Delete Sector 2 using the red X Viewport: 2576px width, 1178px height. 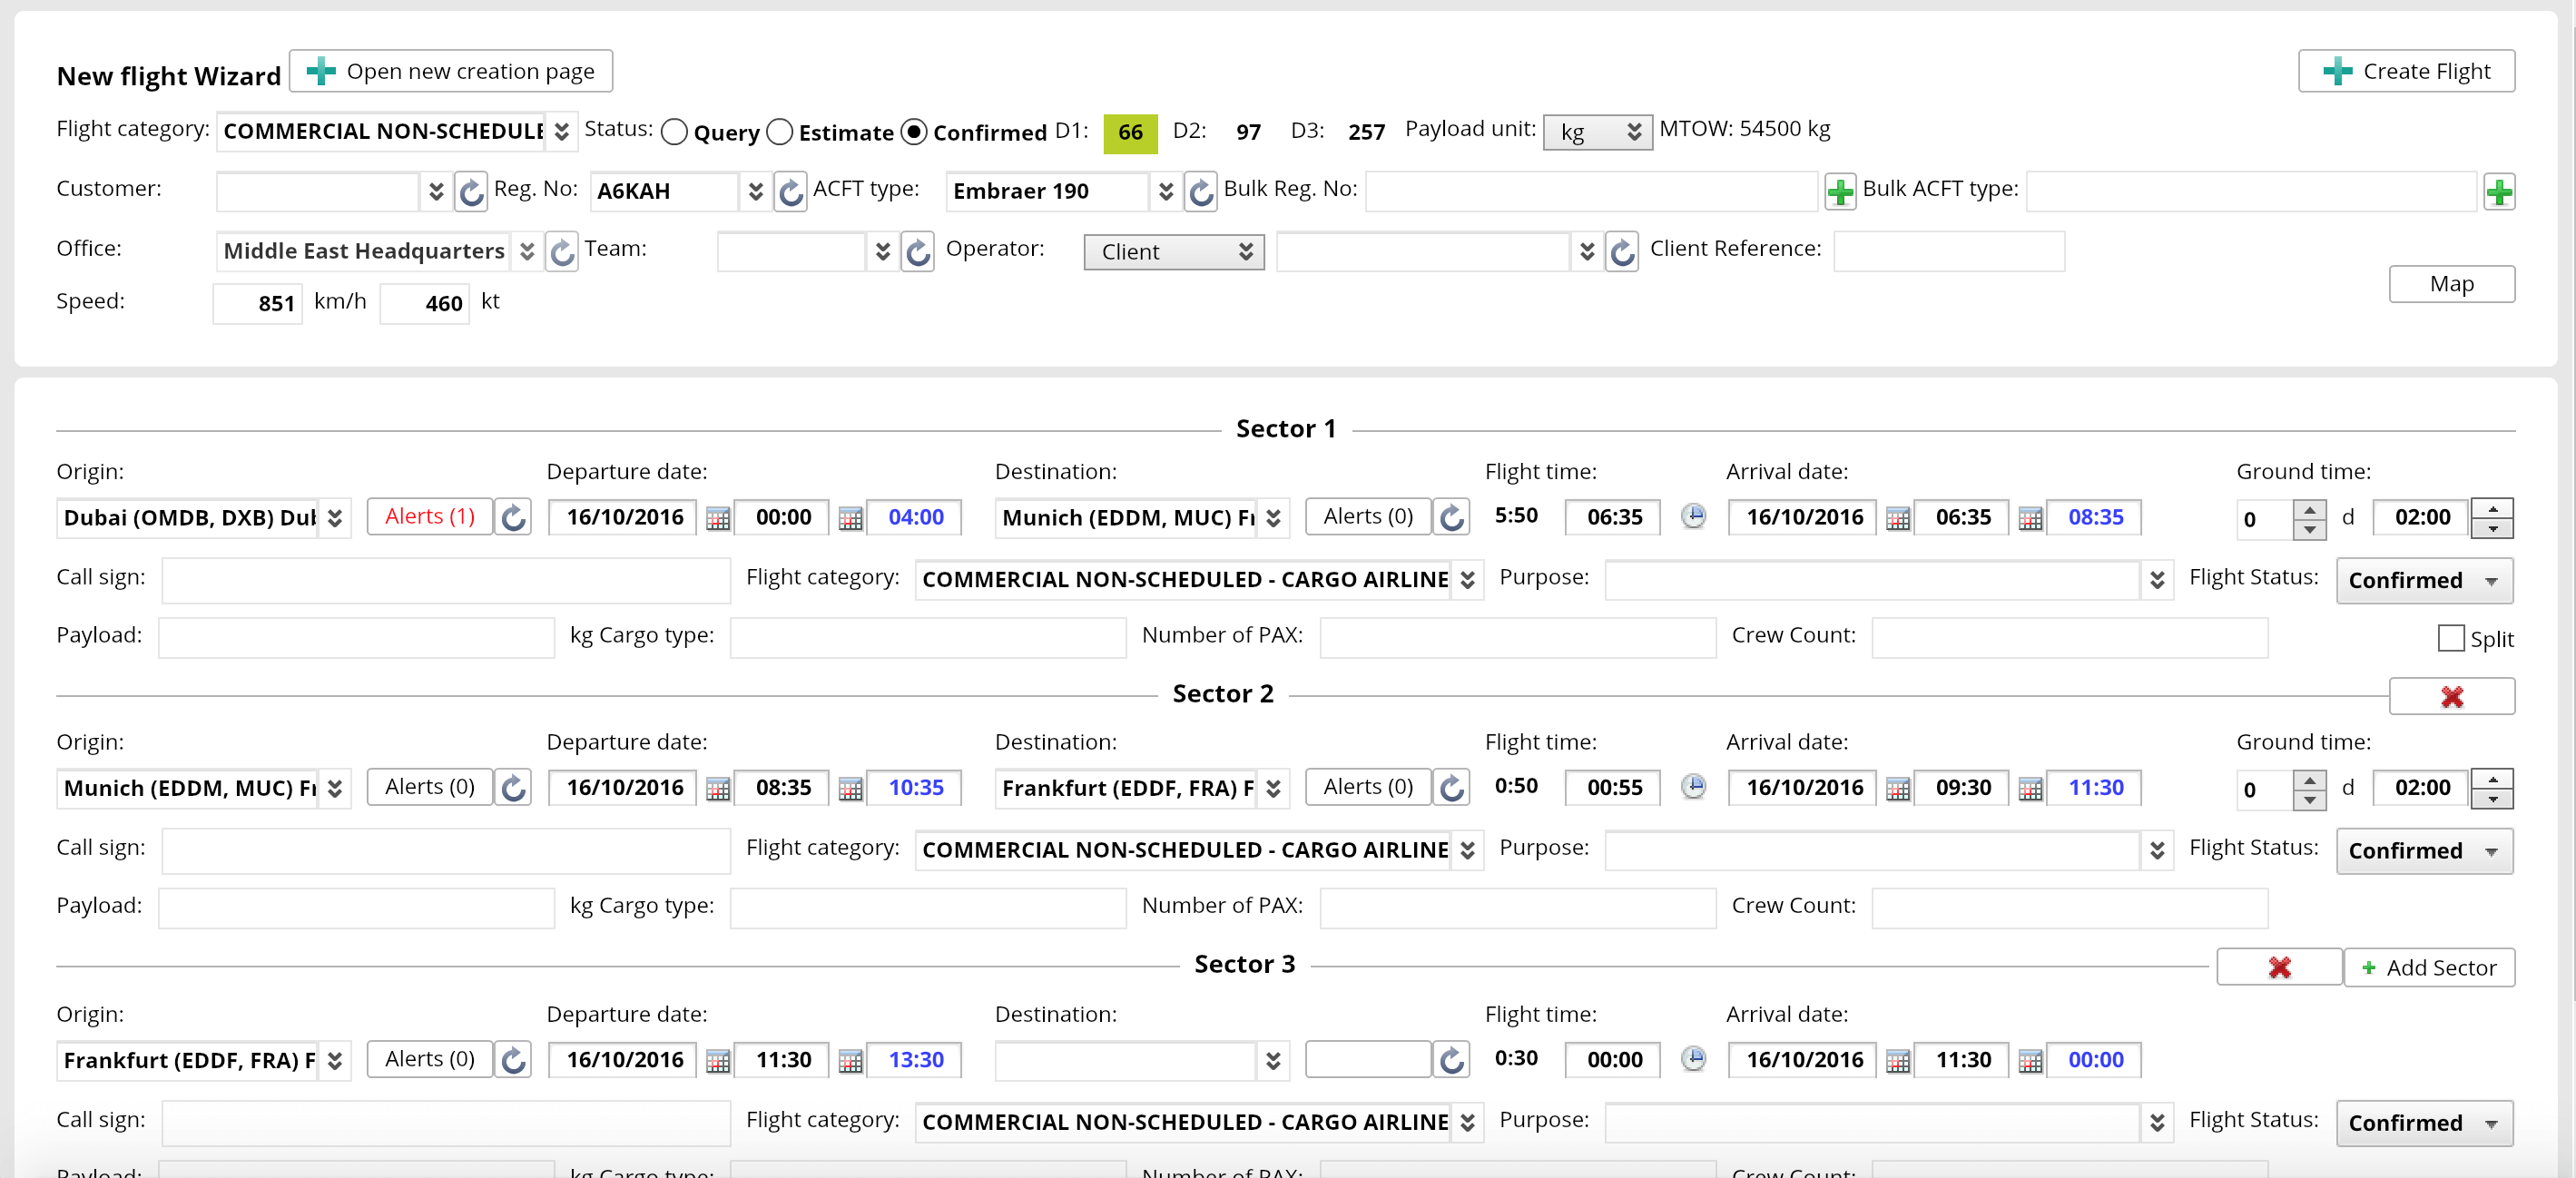pyautogui.click(x=2452, y=696)
